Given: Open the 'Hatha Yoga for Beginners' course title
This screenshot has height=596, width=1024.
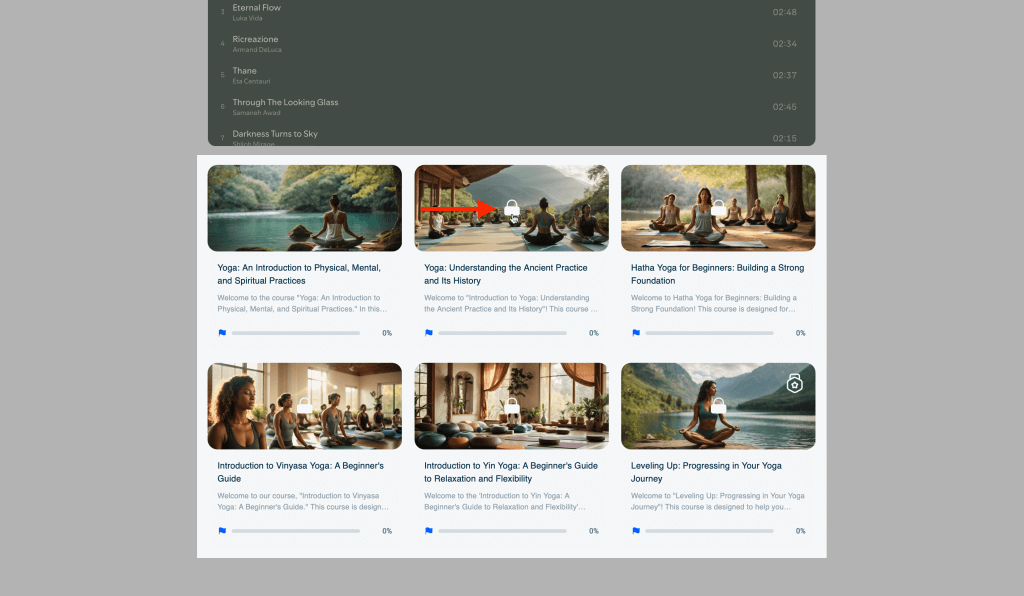Looking at the screenshot, I should pyautogui.click(x=717, y=274).
